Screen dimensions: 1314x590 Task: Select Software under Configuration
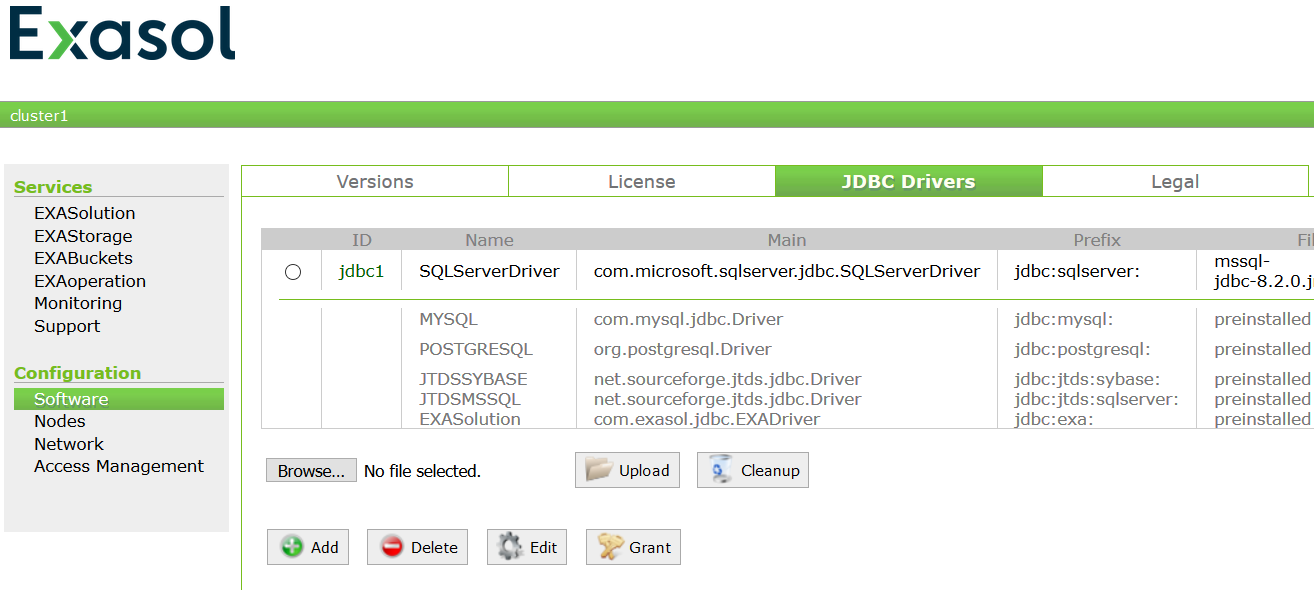(119, 399)
